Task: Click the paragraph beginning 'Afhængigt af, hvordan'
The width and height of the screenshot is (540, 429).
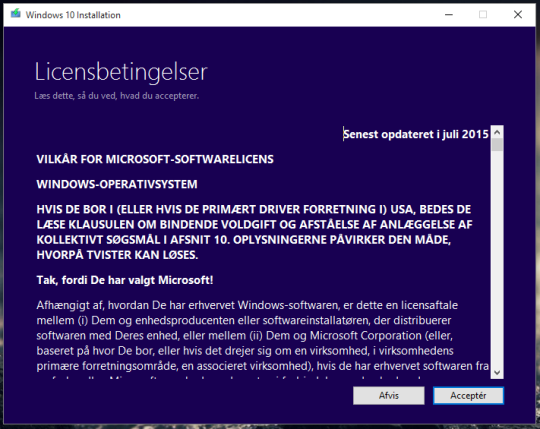Action: [x=262, y=335]
